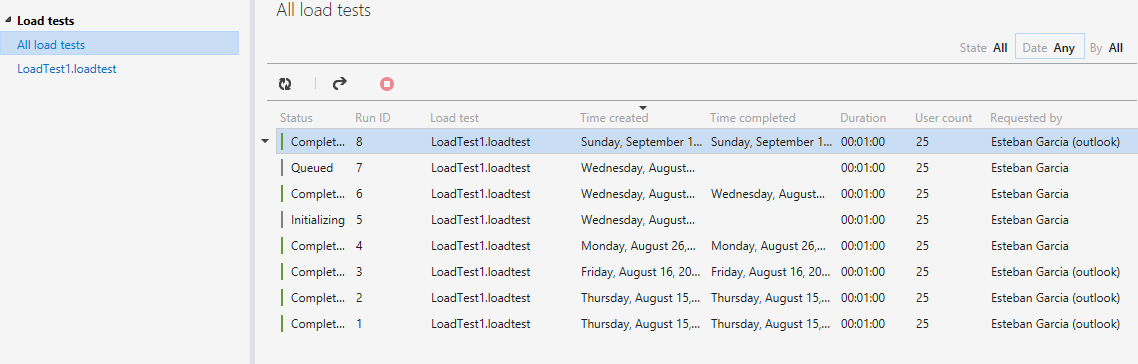The height and width of the screenshot is (364, 1138).
Task: Stop the load test run
Action: (x=387, y=84)
